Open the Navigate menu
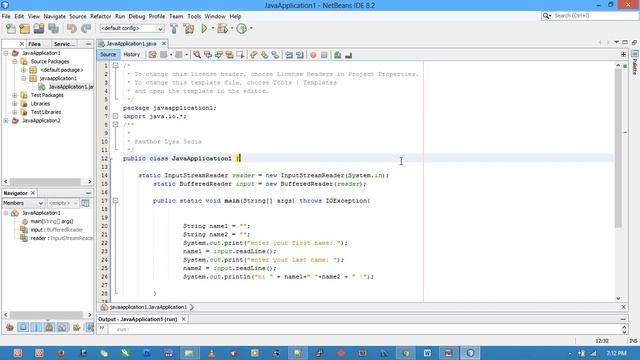 tap(54, 16)
